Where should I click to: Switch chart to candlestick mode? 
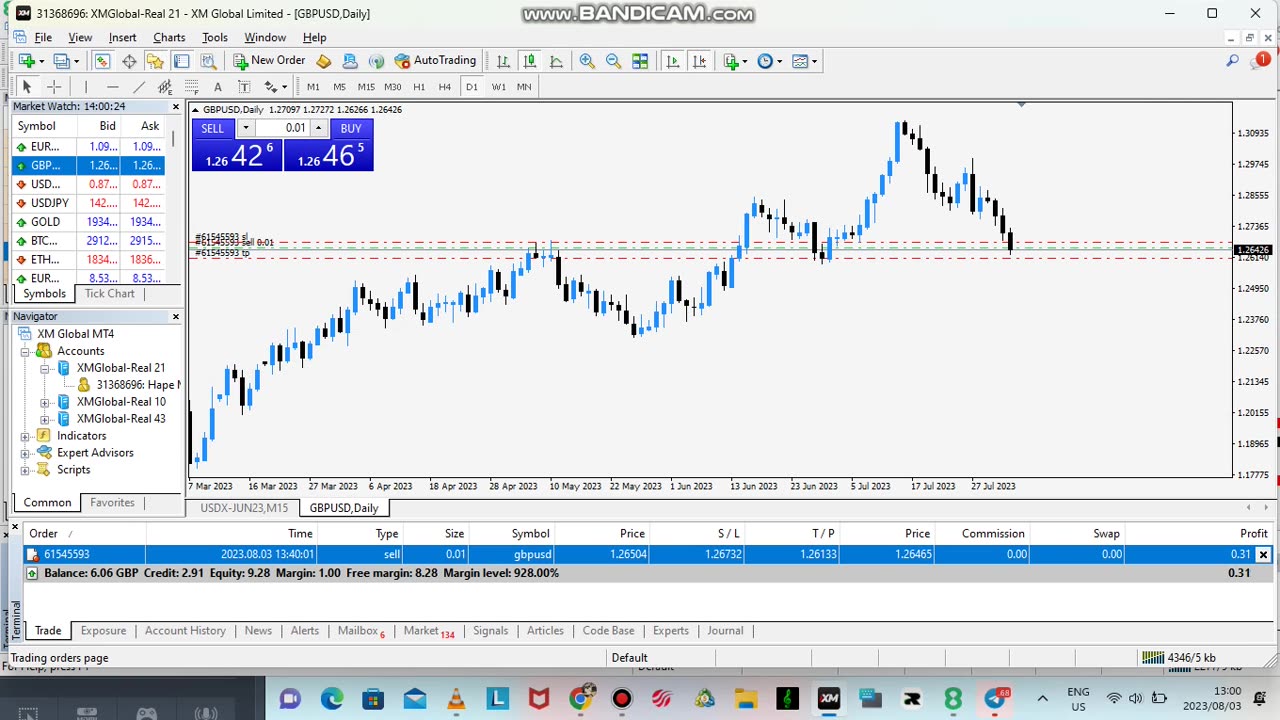coord(529,61)
